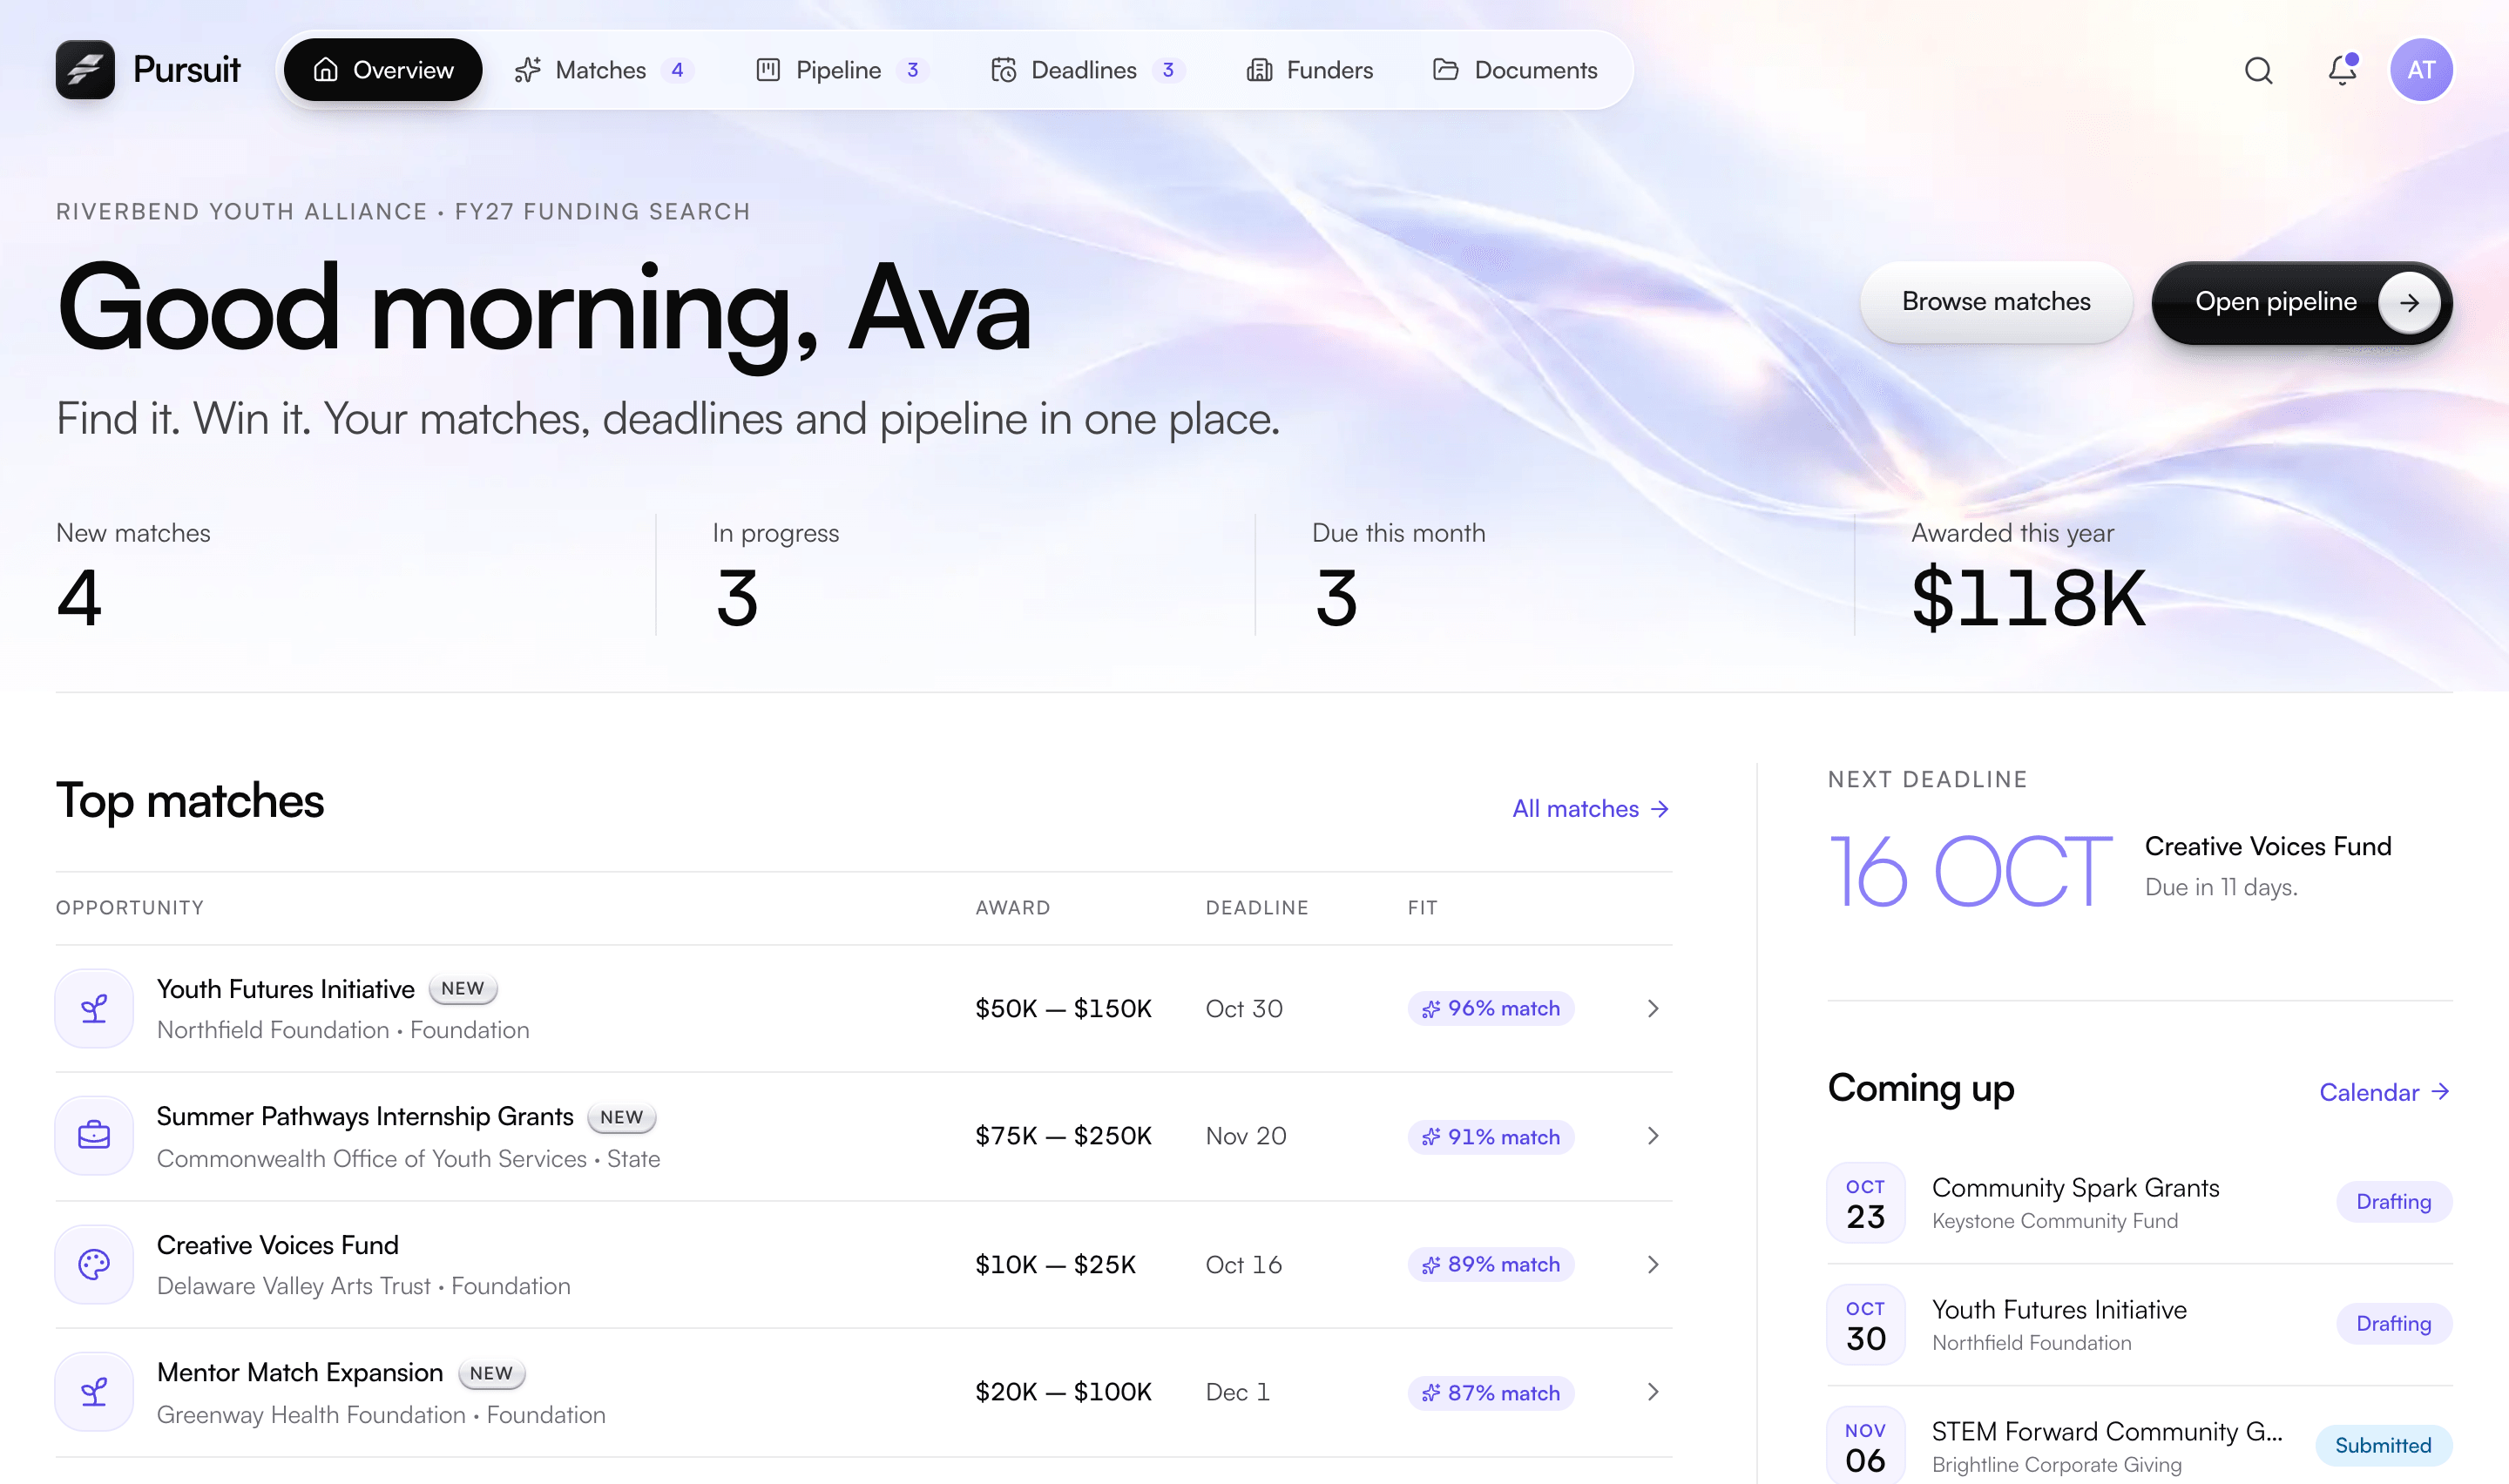
Task: Click the Drafting status for Youth Futures Initiative
Action: tap(2394, 1324)
